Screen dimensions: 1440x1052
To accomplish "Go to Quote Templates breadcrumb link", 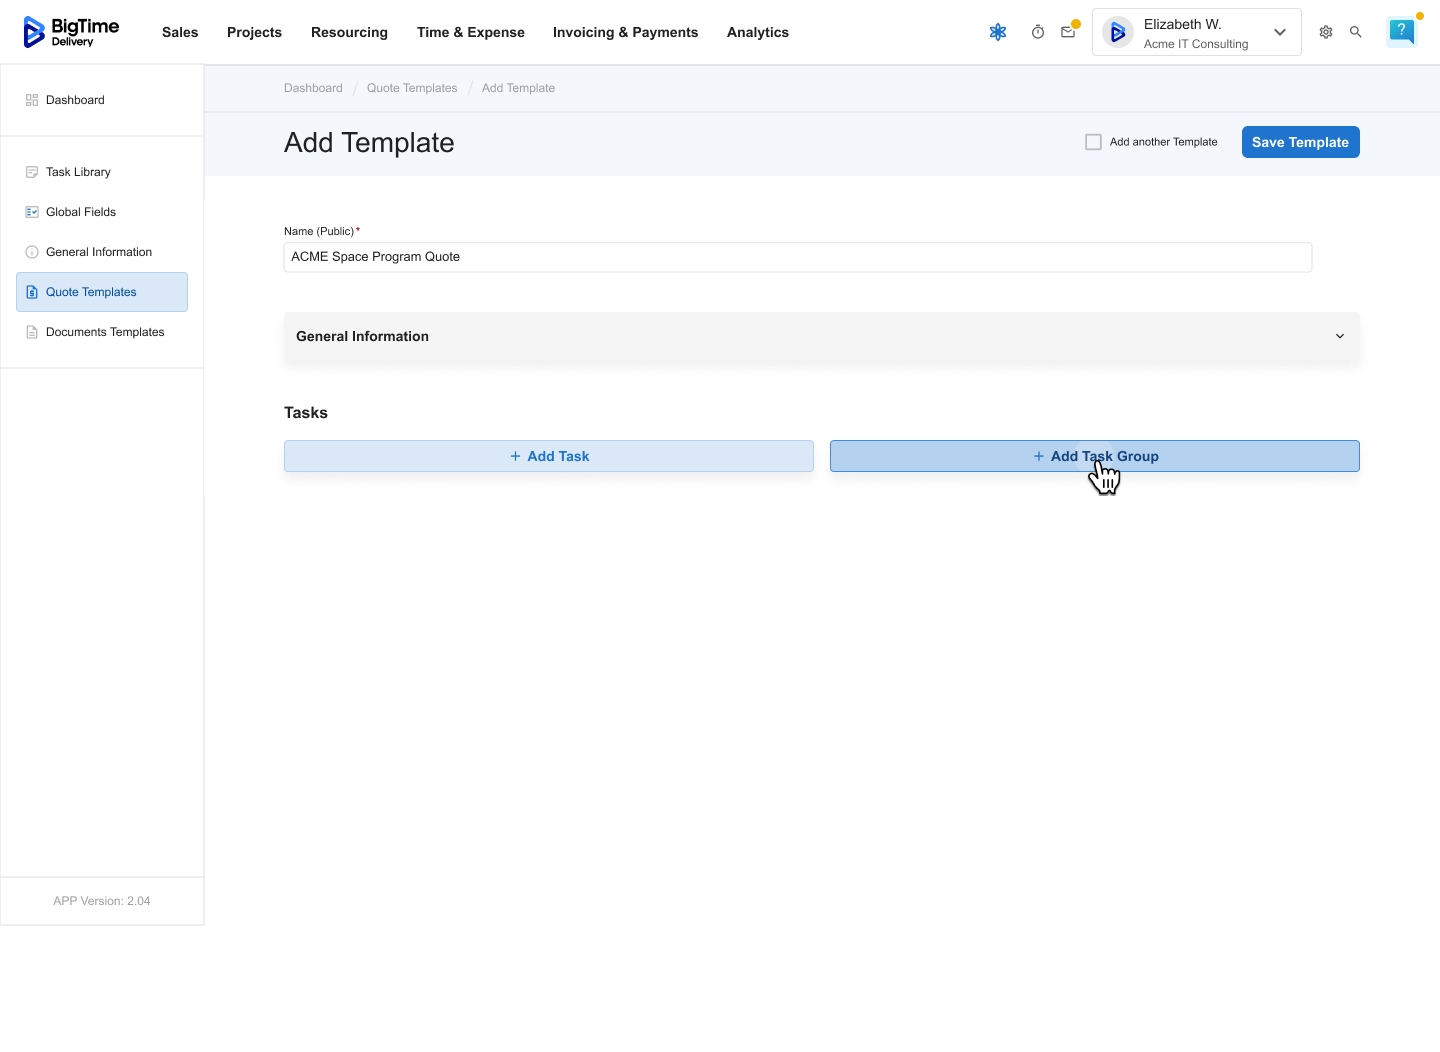I will [x=411, y=88].
